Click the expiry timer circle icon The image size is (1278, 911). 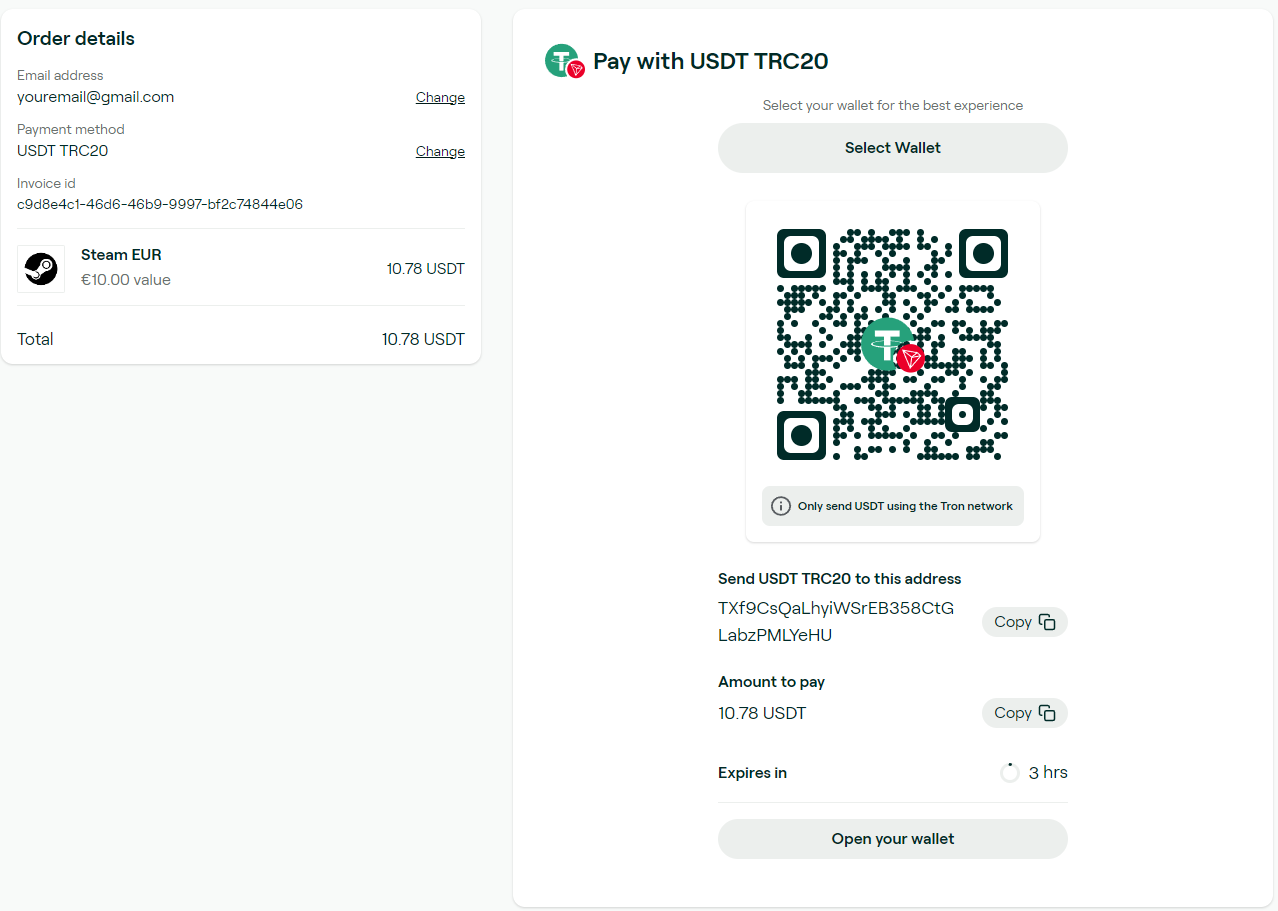tap(1010, 773)
